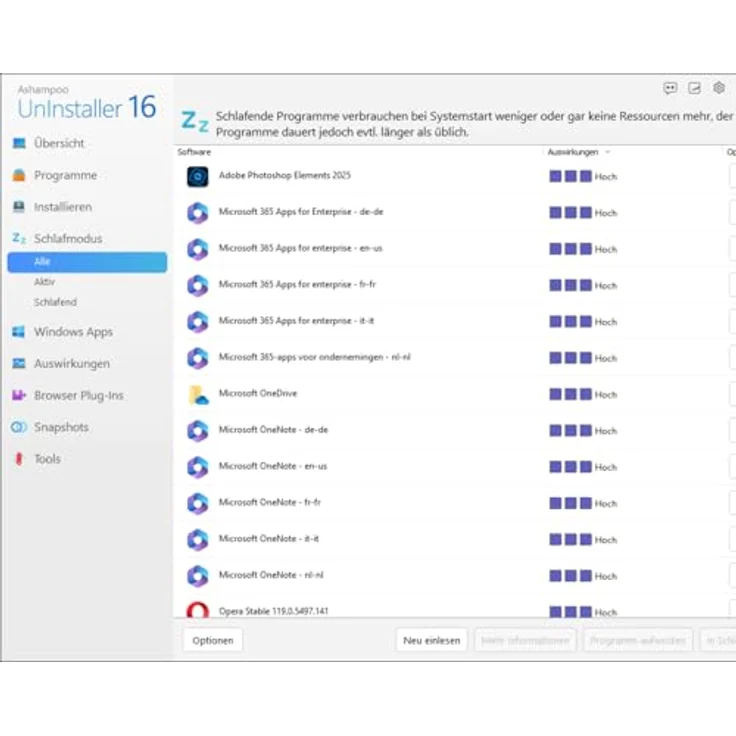Select row Microsoft OneNote - fr-fr
This screenshot has height=736, width=736.
point(454,503)
